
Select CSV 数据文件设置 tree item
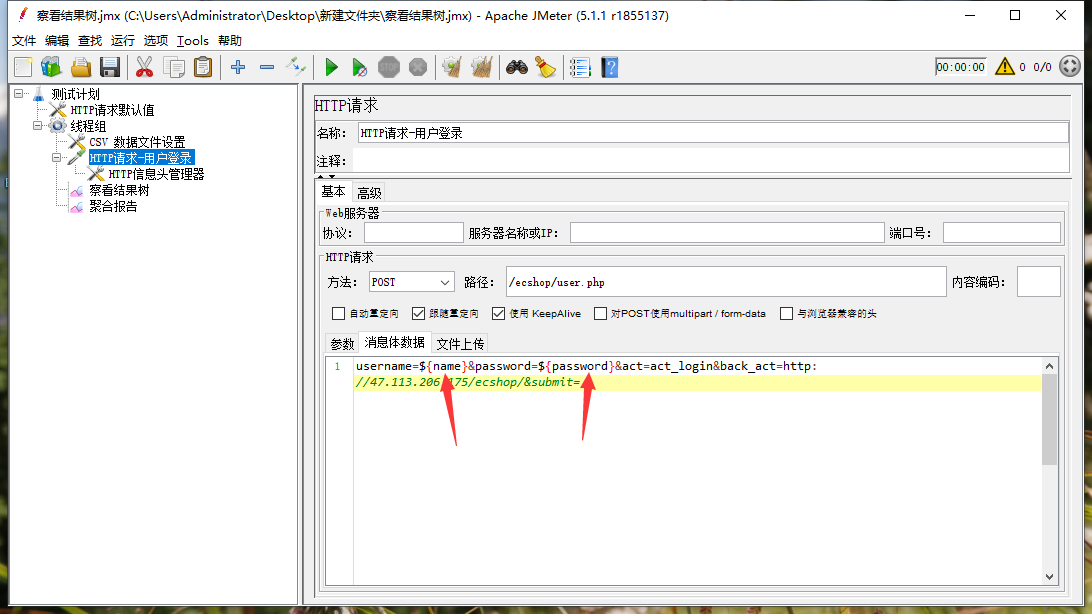tap(137, 142)
